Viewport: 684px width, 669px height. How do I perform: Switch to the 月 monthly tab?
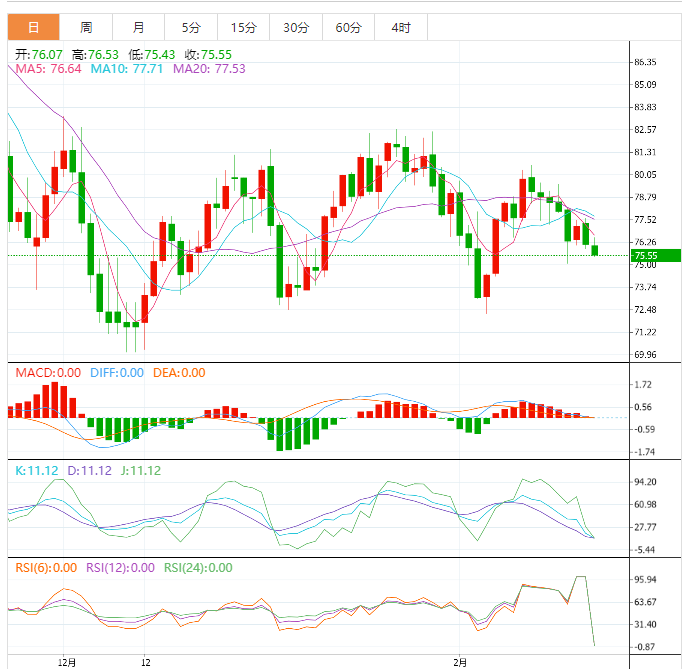tap(138, 27)
